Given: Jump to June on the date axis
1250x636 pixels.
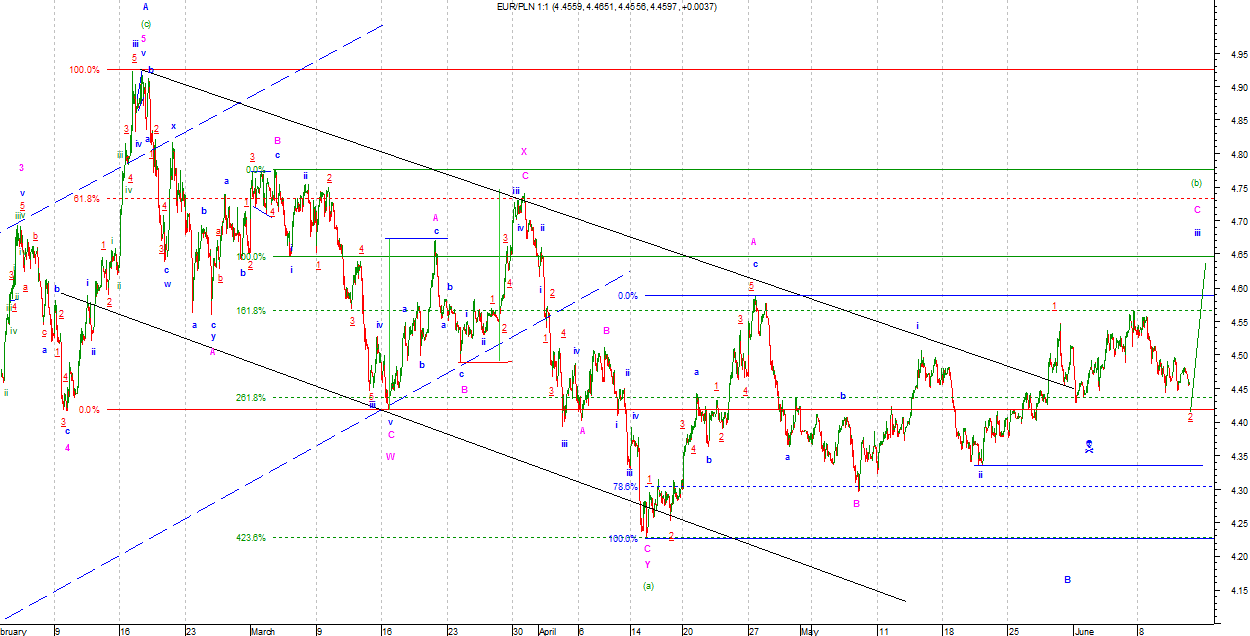Looking at the screenshot, I should click(1084, 631).
